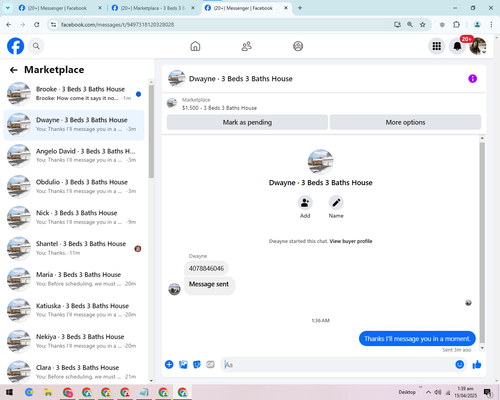This screenshot has width=500, height=400.
Task: Attach a photo with the image icon
Action: click(183, 364)
